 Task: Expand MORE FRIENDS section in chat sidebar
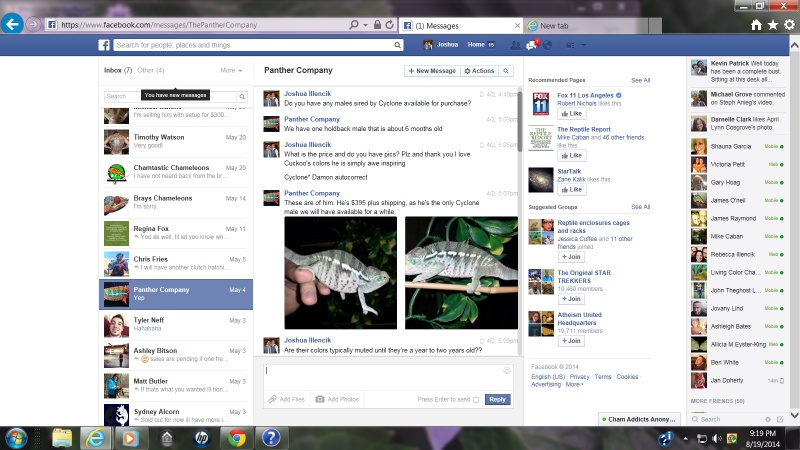point(717,401)
